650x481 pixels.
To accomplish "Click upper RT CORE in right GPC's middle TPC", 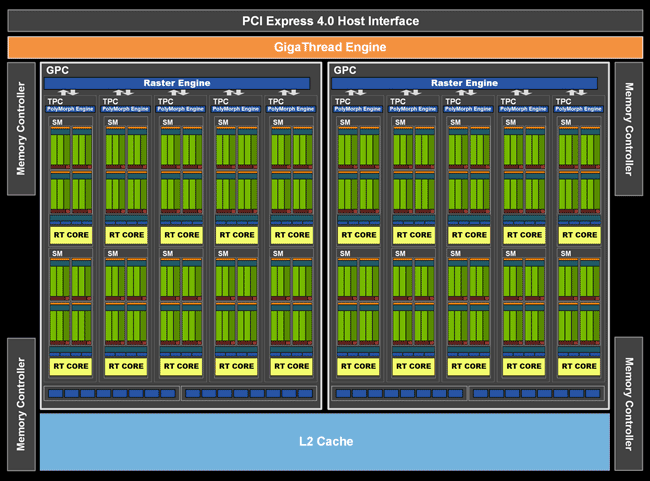I will pos(469,235).
